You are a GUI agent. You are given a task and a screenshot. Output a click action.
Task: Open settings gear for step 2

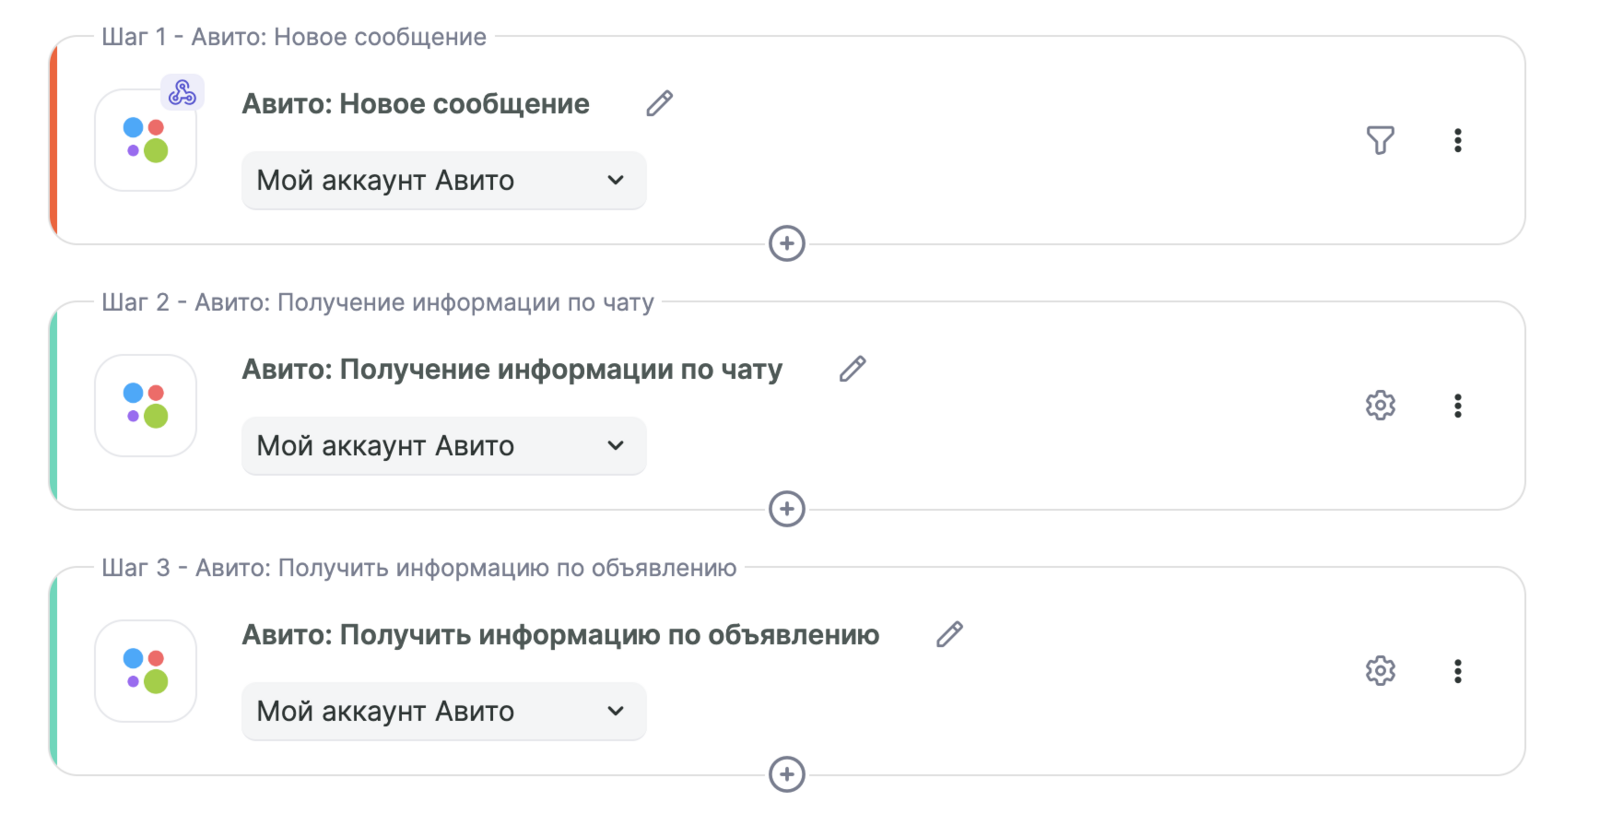(x=1380, y=405)
